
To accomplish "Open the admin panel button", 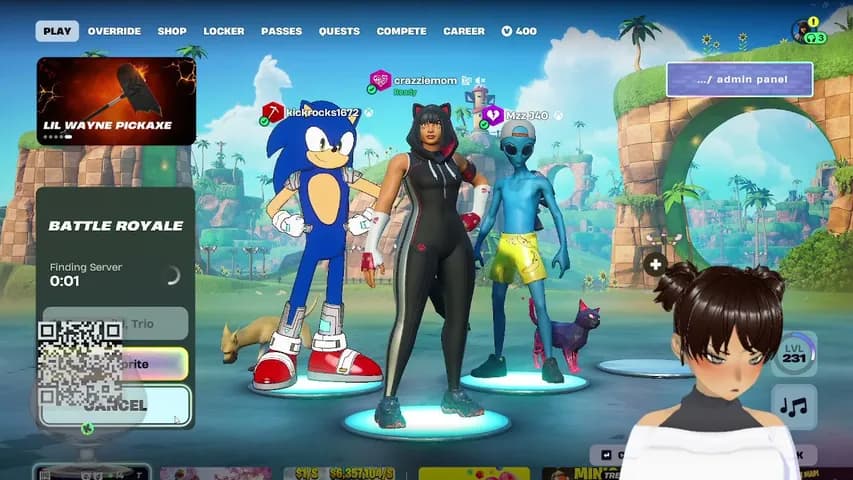I will click(739, 79).
